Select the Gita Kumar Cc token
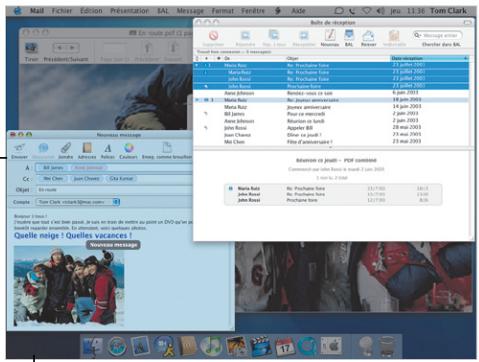Viewport: 479px width, 362px height. coord(121,179)
